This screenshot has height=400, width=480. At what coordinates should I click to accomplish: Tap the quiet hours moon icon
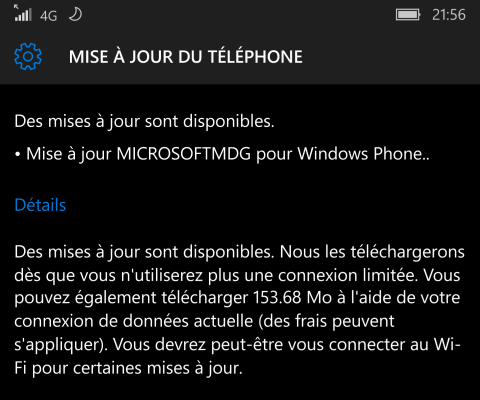coord(75,15)
